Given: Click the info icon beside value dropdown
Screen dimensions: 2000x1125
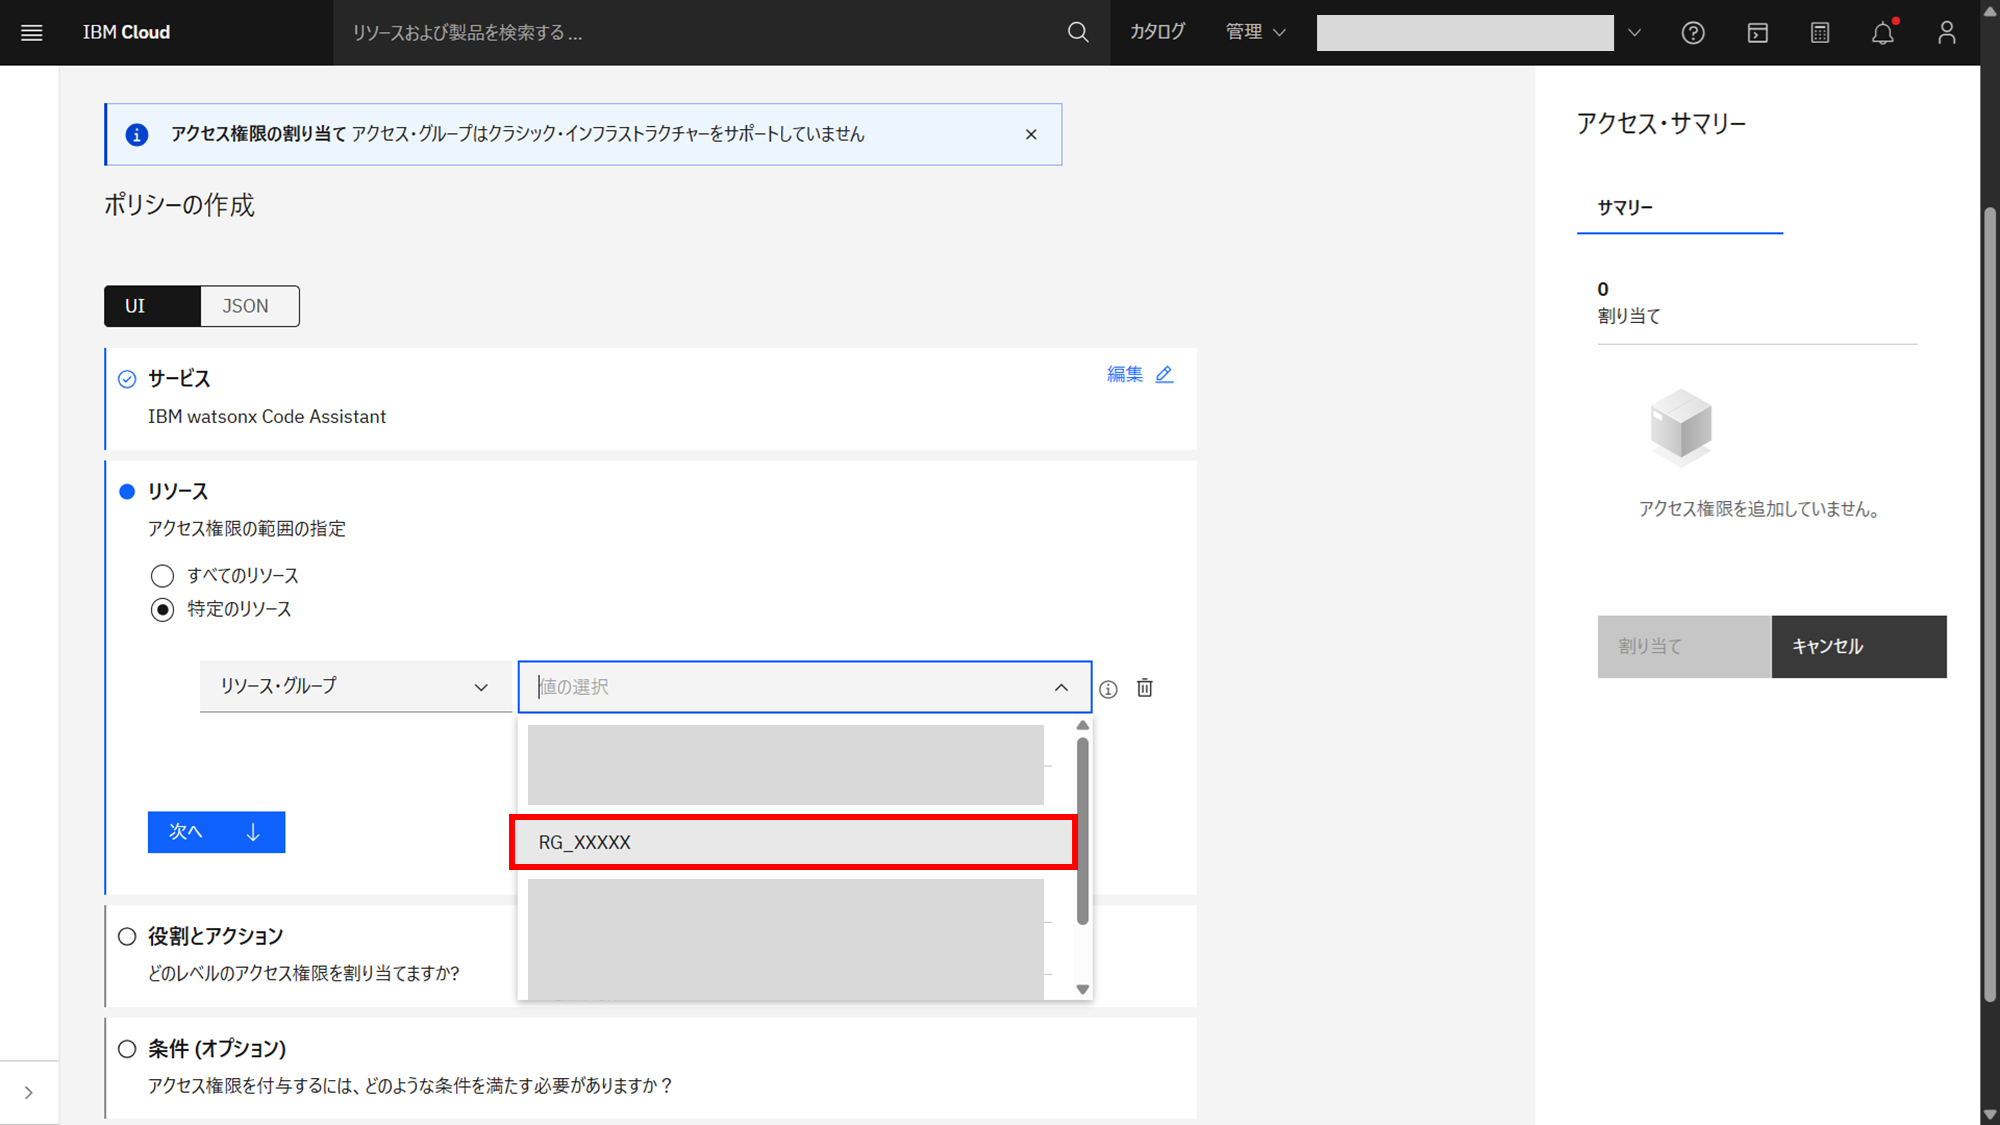Looking at the screenshot, I should [1108, 689].
